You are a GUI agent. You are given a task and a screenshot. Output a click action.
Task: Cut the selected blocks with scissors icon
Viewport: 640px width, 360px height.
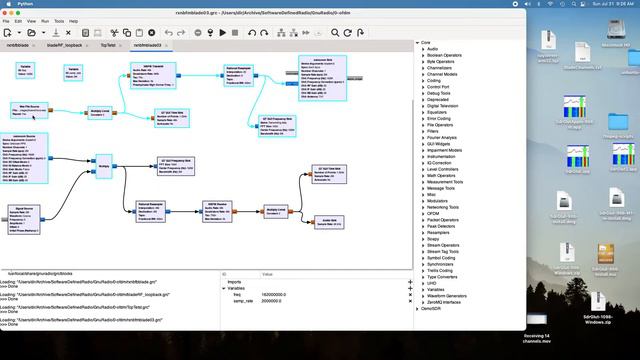click(114, 33)
